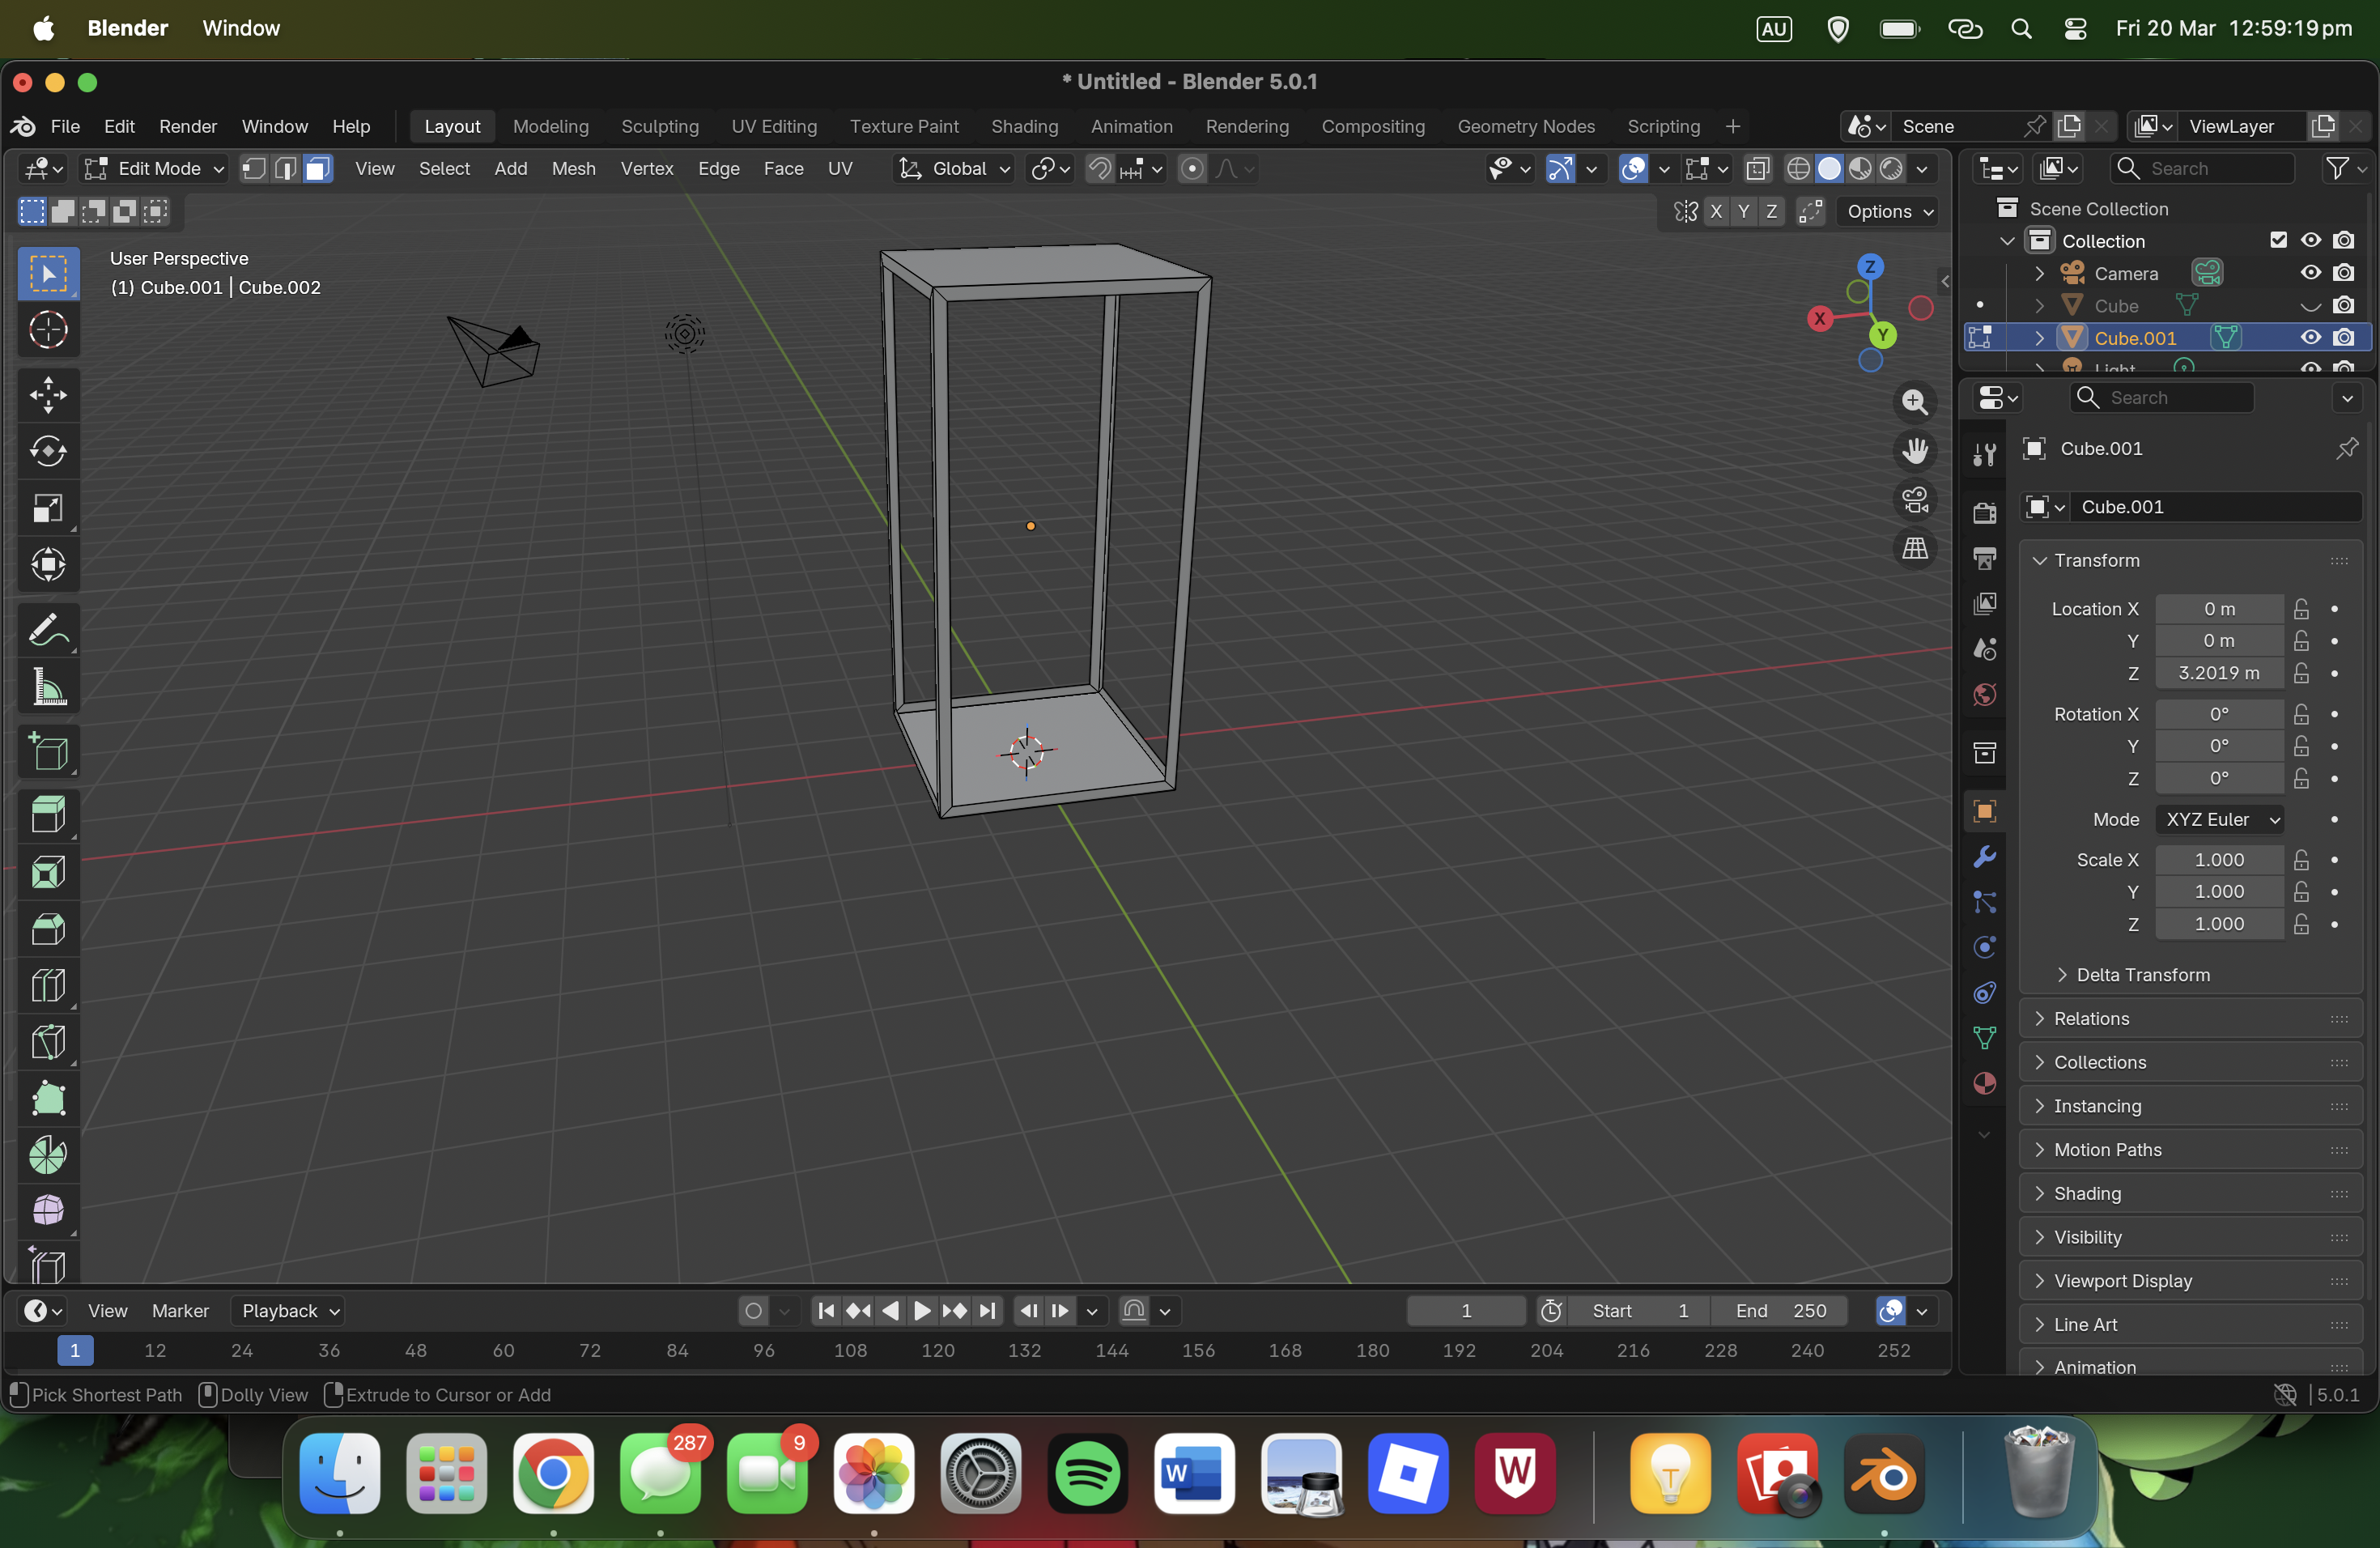This screenshot has width=2380, height=1548.
Task: Select the Annotate pencil tool
Action: pyautogui.click(x=47, y=630)
